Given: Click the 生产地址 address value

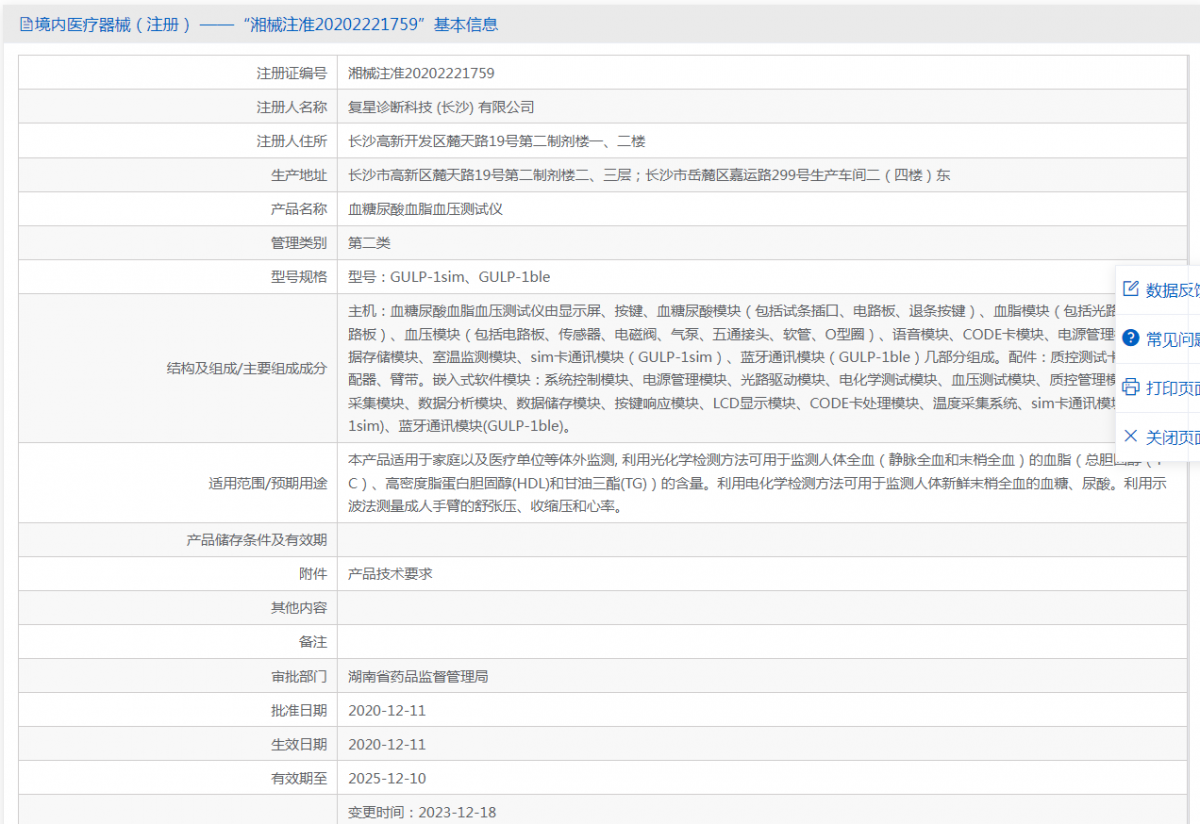Looking at the screenshot, I should coord(649,175).
